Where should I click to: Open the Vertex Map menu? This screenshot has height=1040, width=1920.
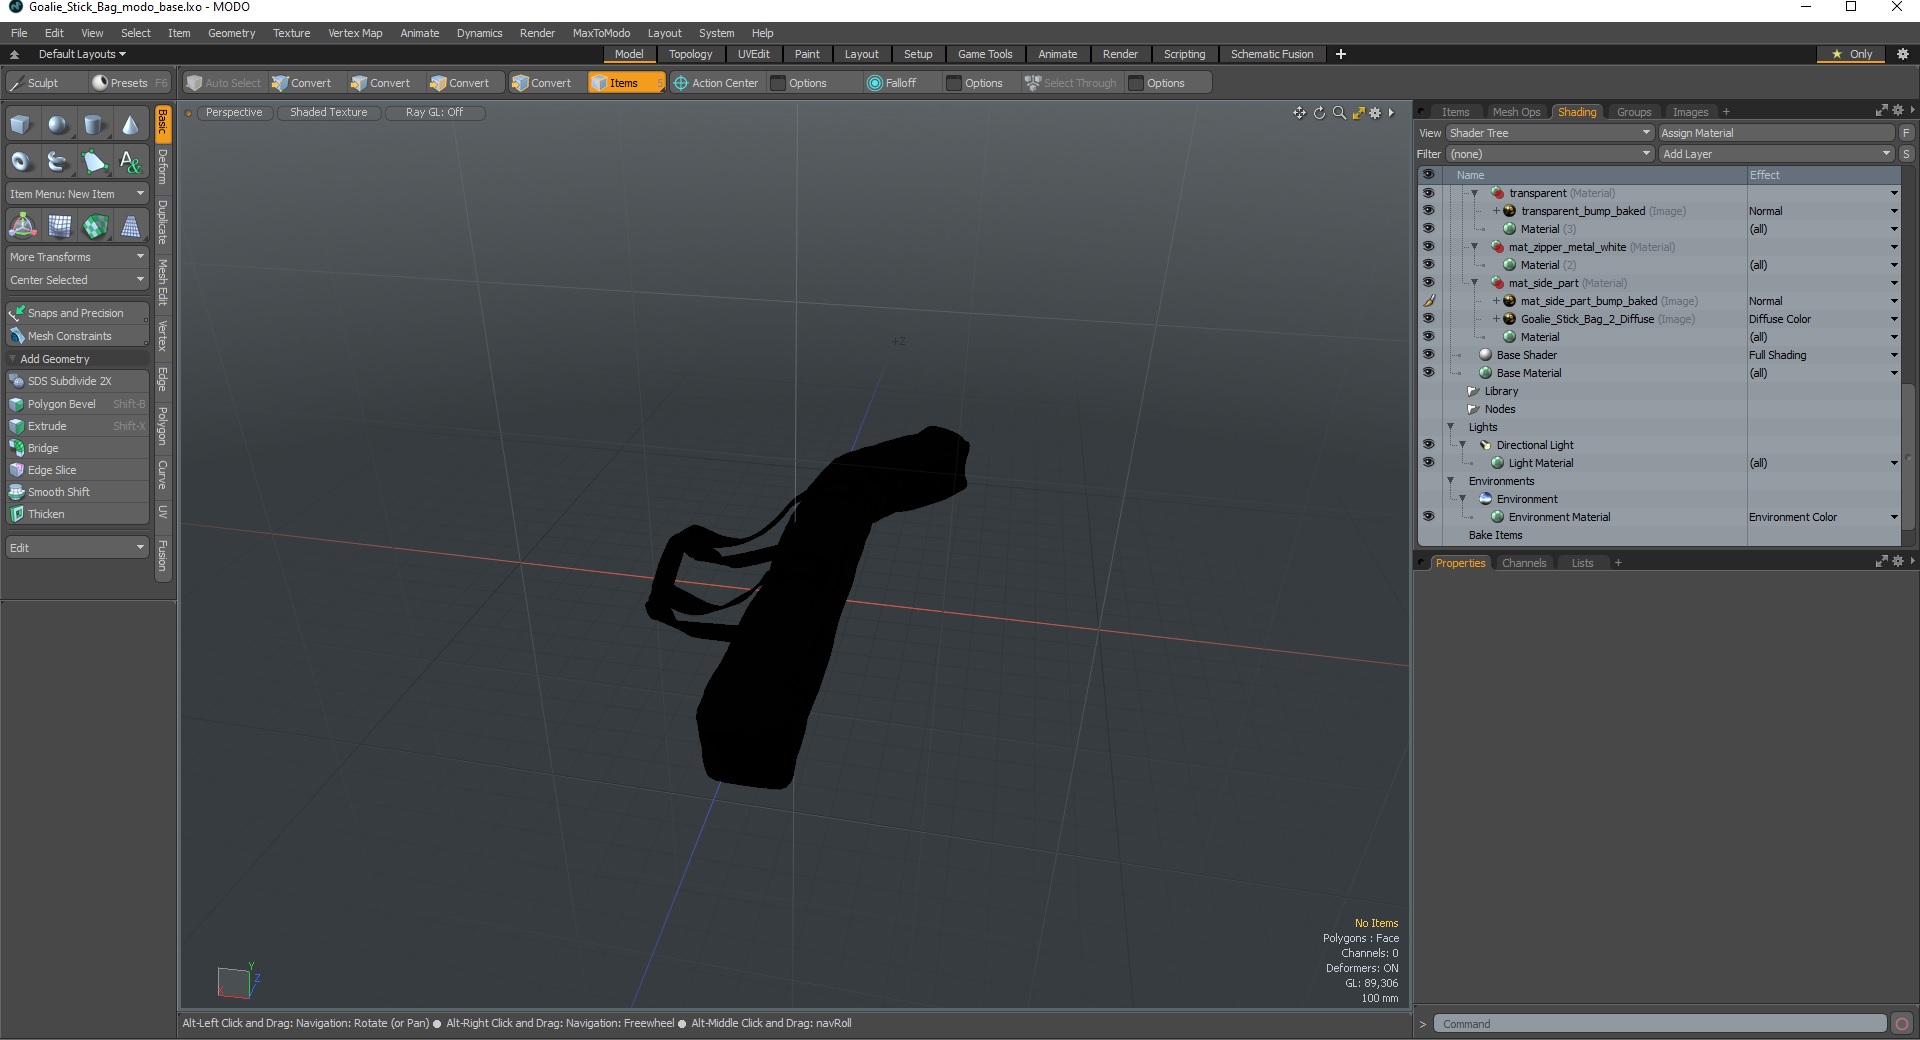[355, 33]
